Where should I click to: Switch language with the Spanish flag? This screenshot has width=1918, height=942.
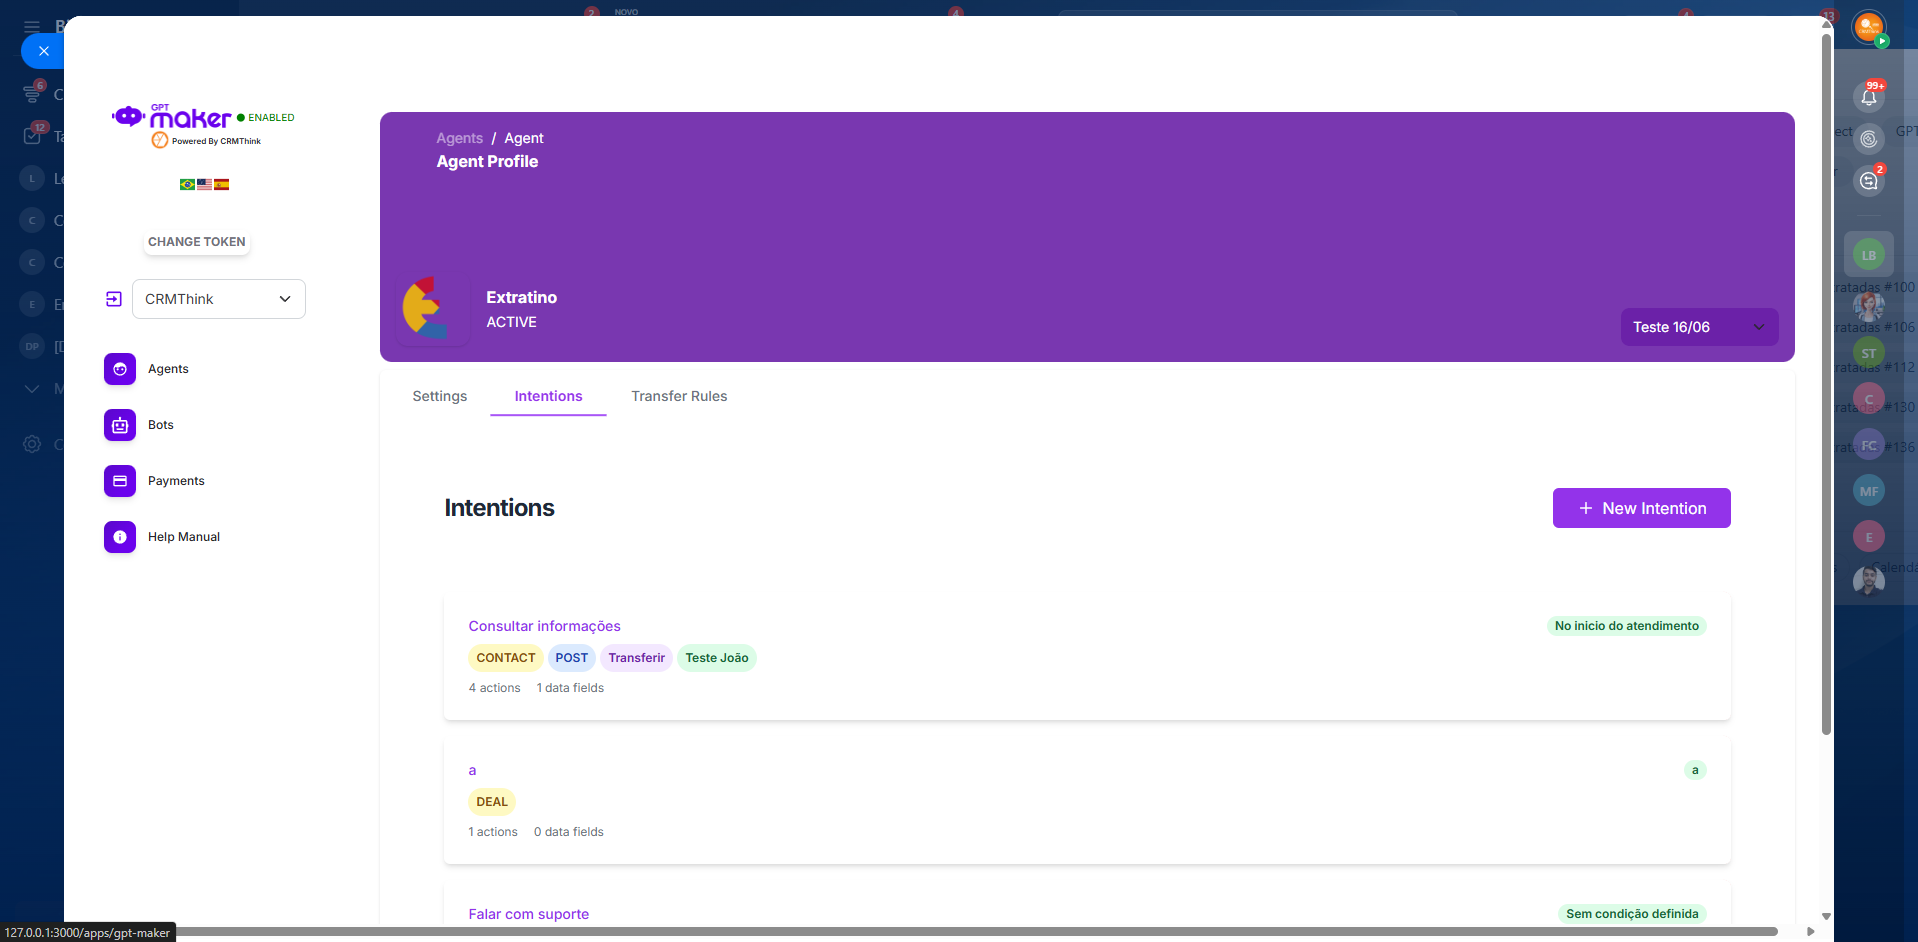222,184
